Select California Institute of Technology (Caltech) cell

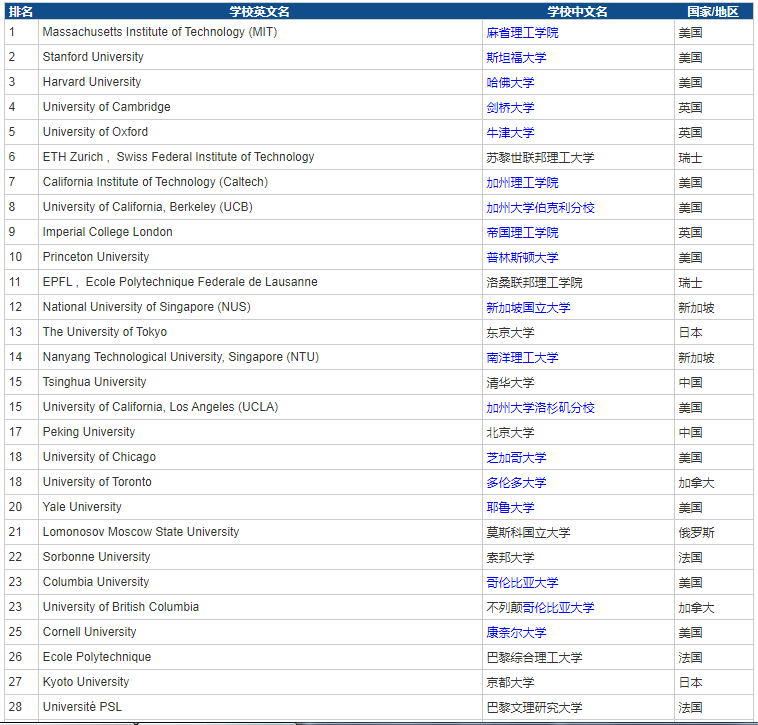(x=260, y=182)
